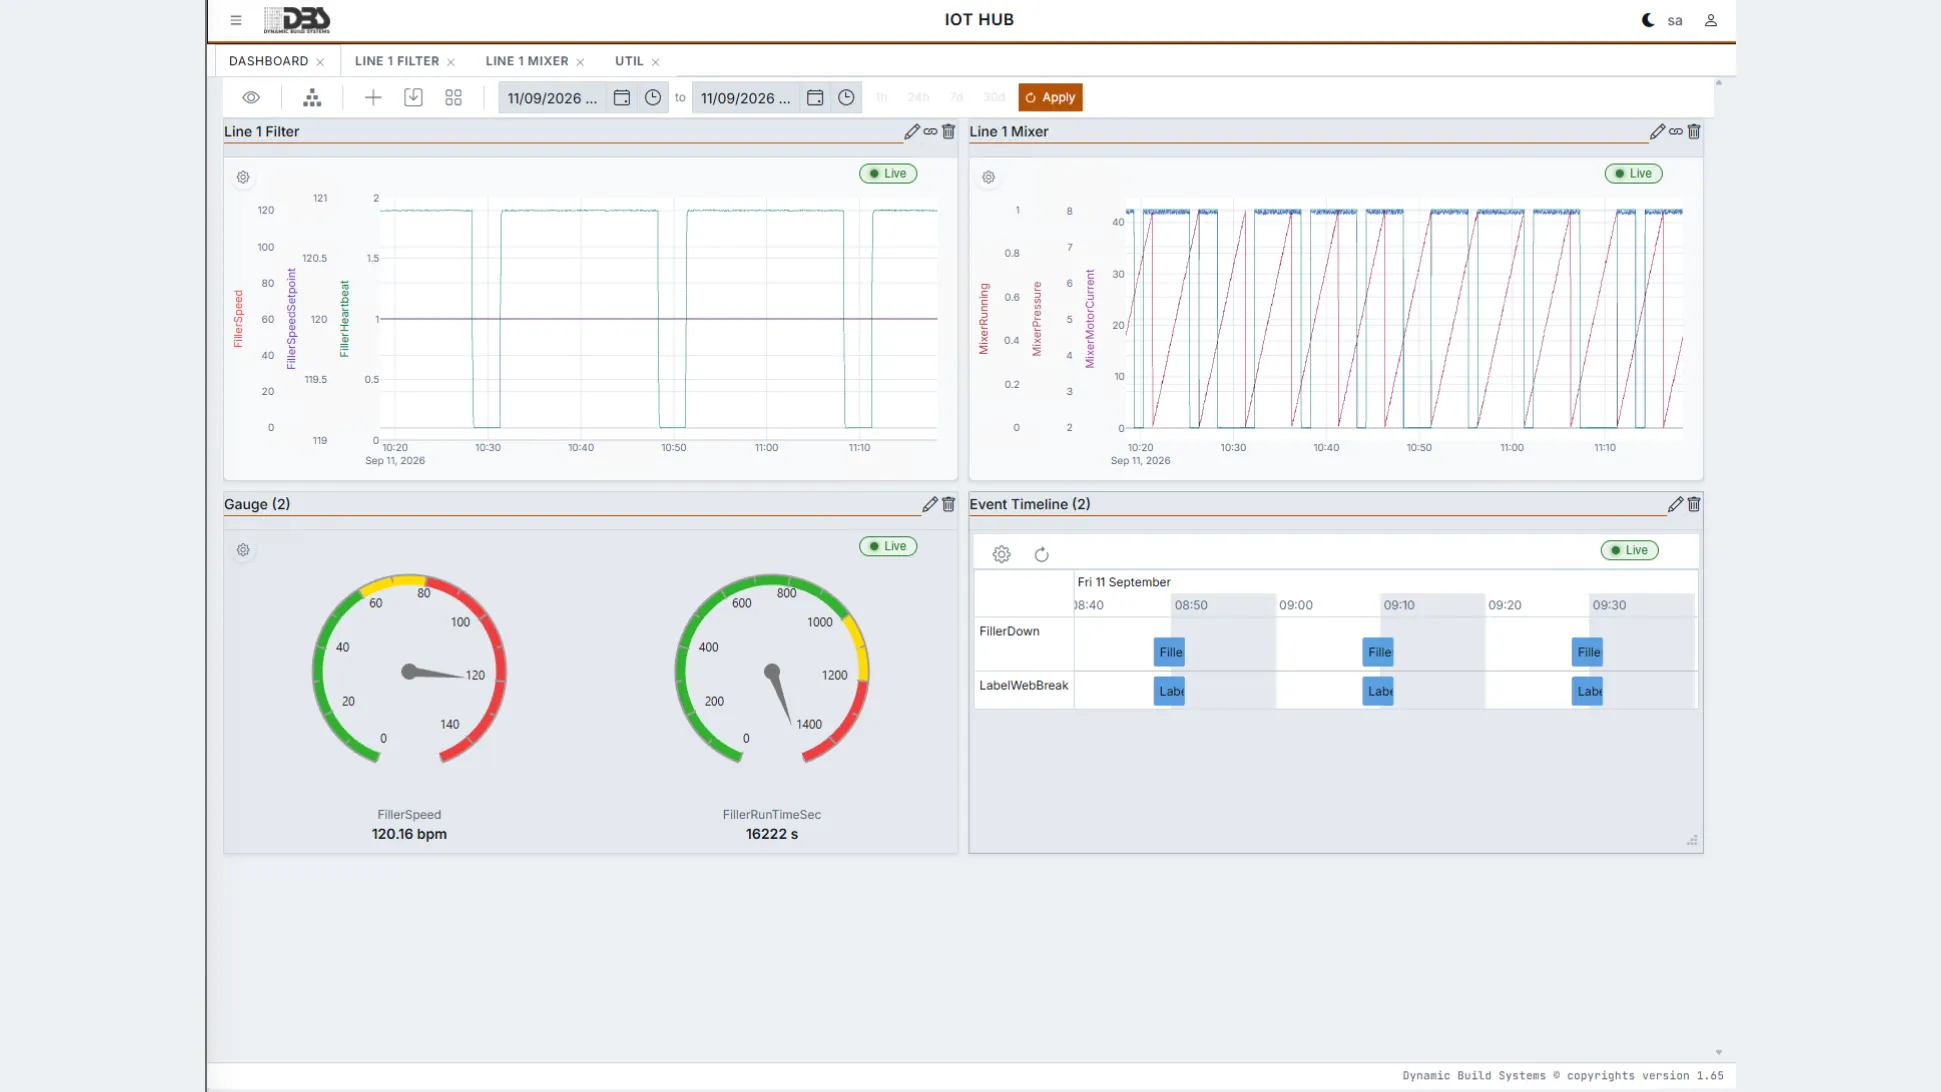Select the LabelWebBreak event near 09:10

[x=1378, y=691]
